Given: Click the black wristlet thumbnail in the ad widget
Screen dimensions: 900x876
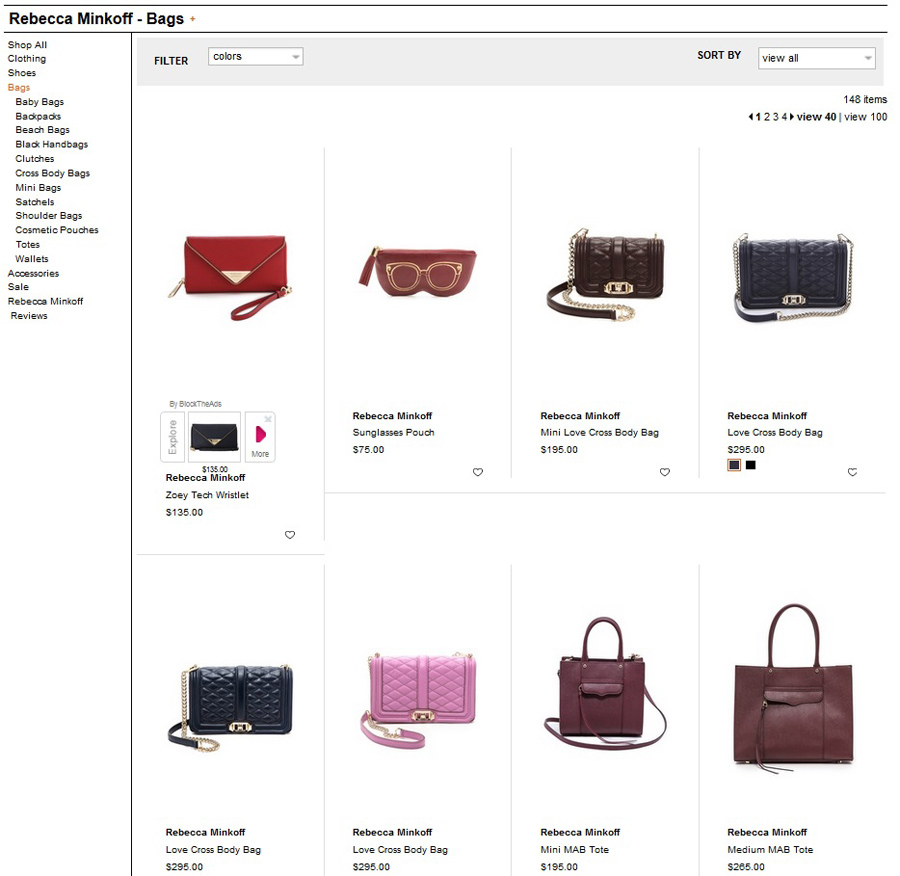Looking at the screenshot, I should [214, 437].
